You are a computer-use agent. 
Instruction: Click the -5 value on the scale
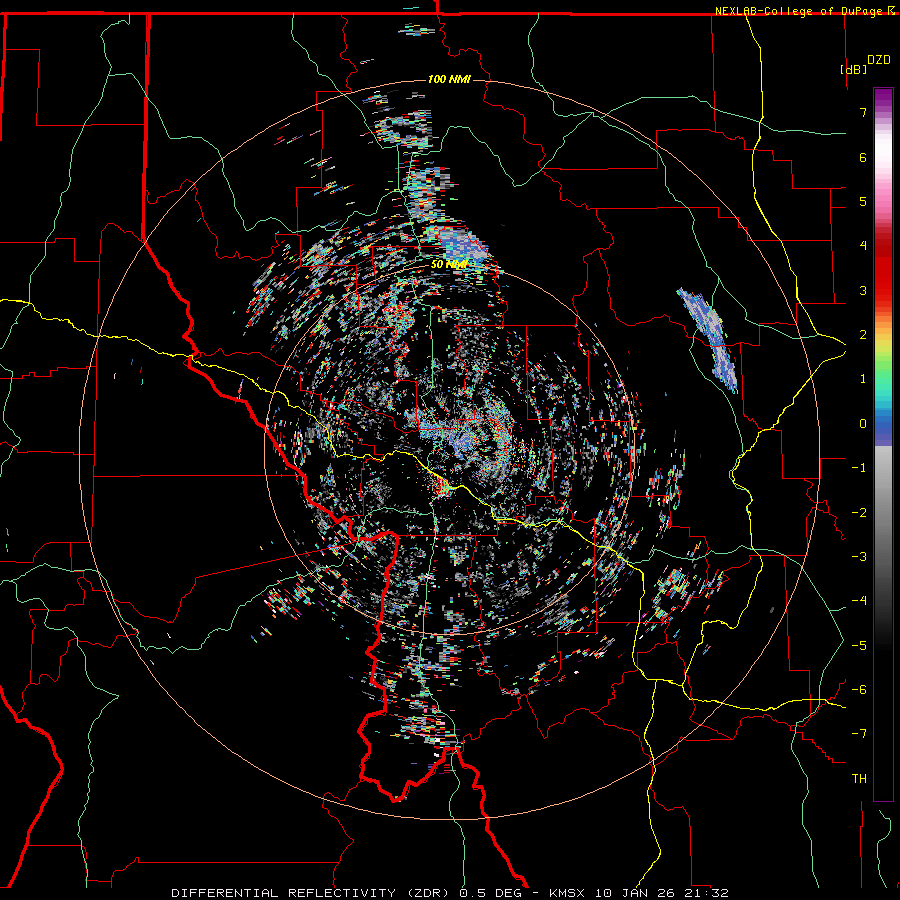[x=859, y=646]
